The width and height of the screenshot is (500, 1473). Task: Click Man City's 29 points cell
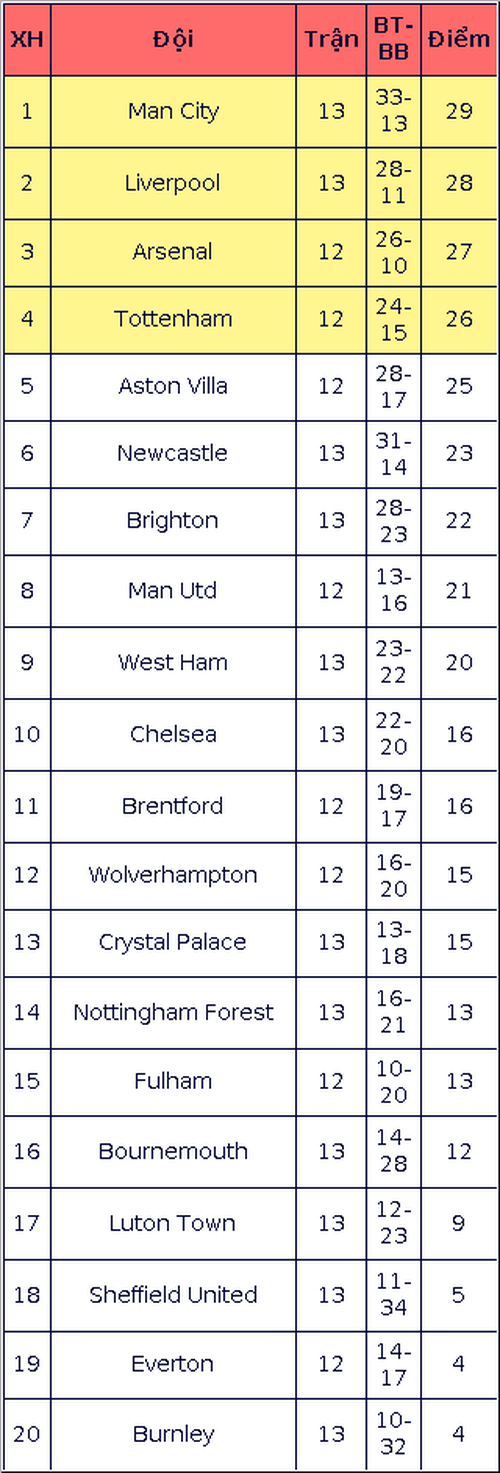[x=459, y=111]
